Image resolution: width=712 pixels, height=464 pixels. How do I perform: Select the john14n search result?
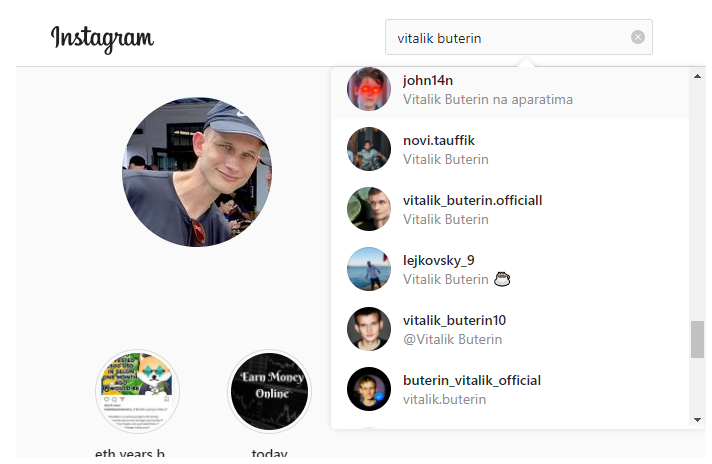tap(510, 89)
